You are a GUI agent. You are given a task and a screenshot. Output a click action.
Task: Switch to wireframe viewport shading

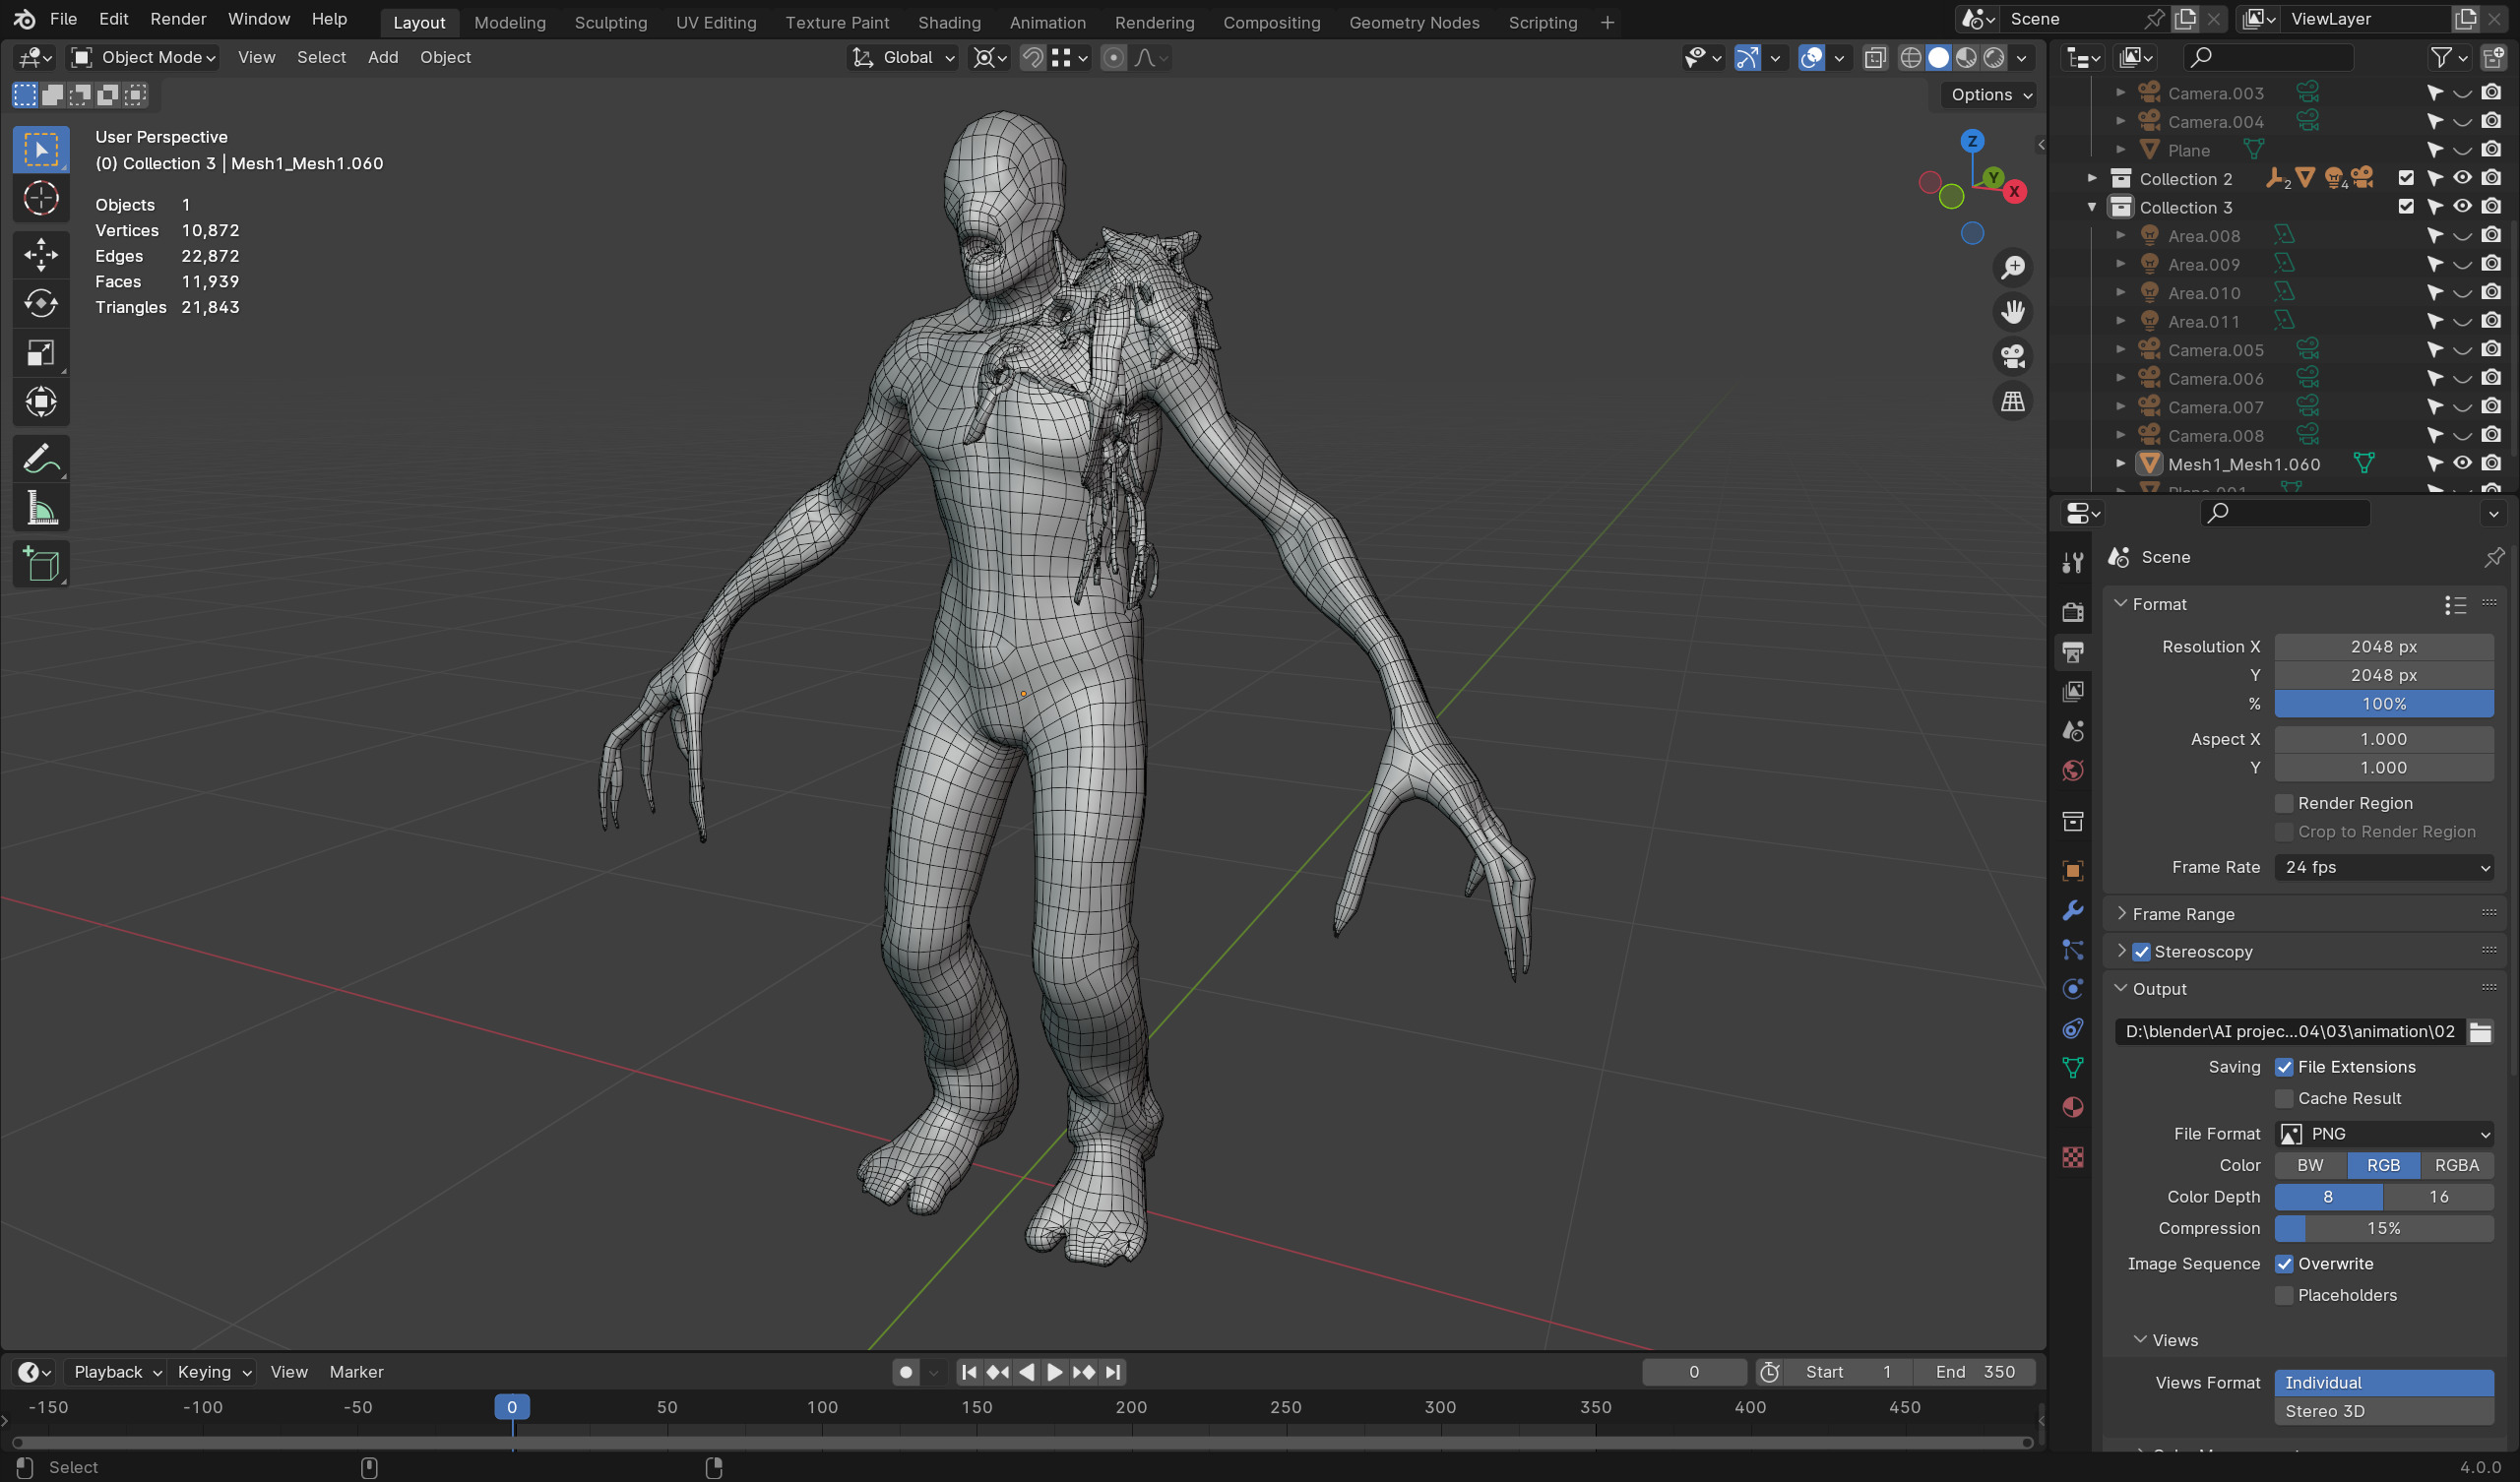click(x=1910, y=58)
